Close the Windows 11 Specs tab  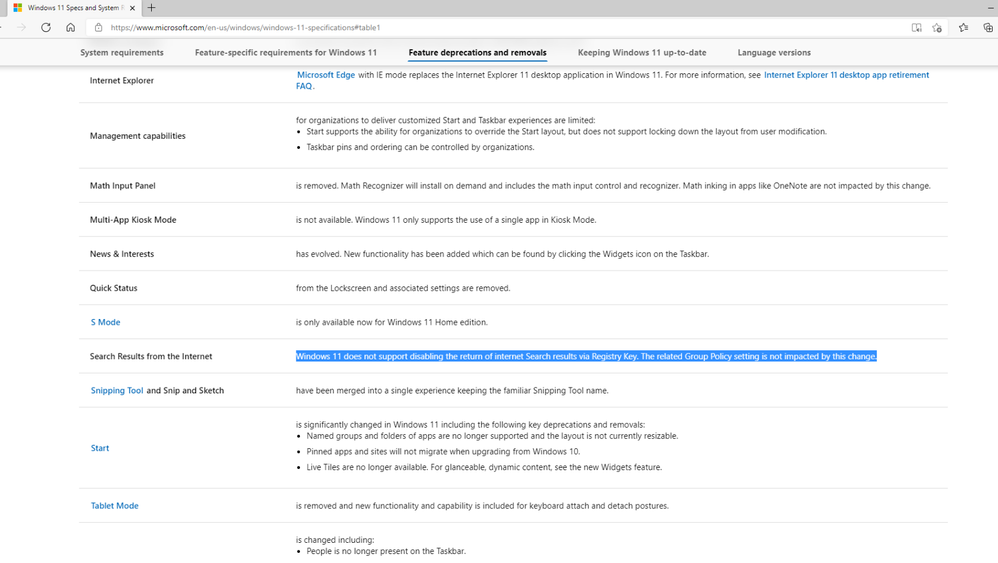coord(132,8)
